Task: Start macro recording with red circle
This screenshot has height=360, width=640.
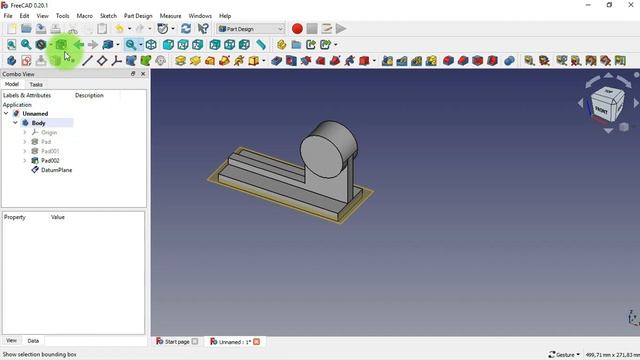Action: (x=297, y=29)
